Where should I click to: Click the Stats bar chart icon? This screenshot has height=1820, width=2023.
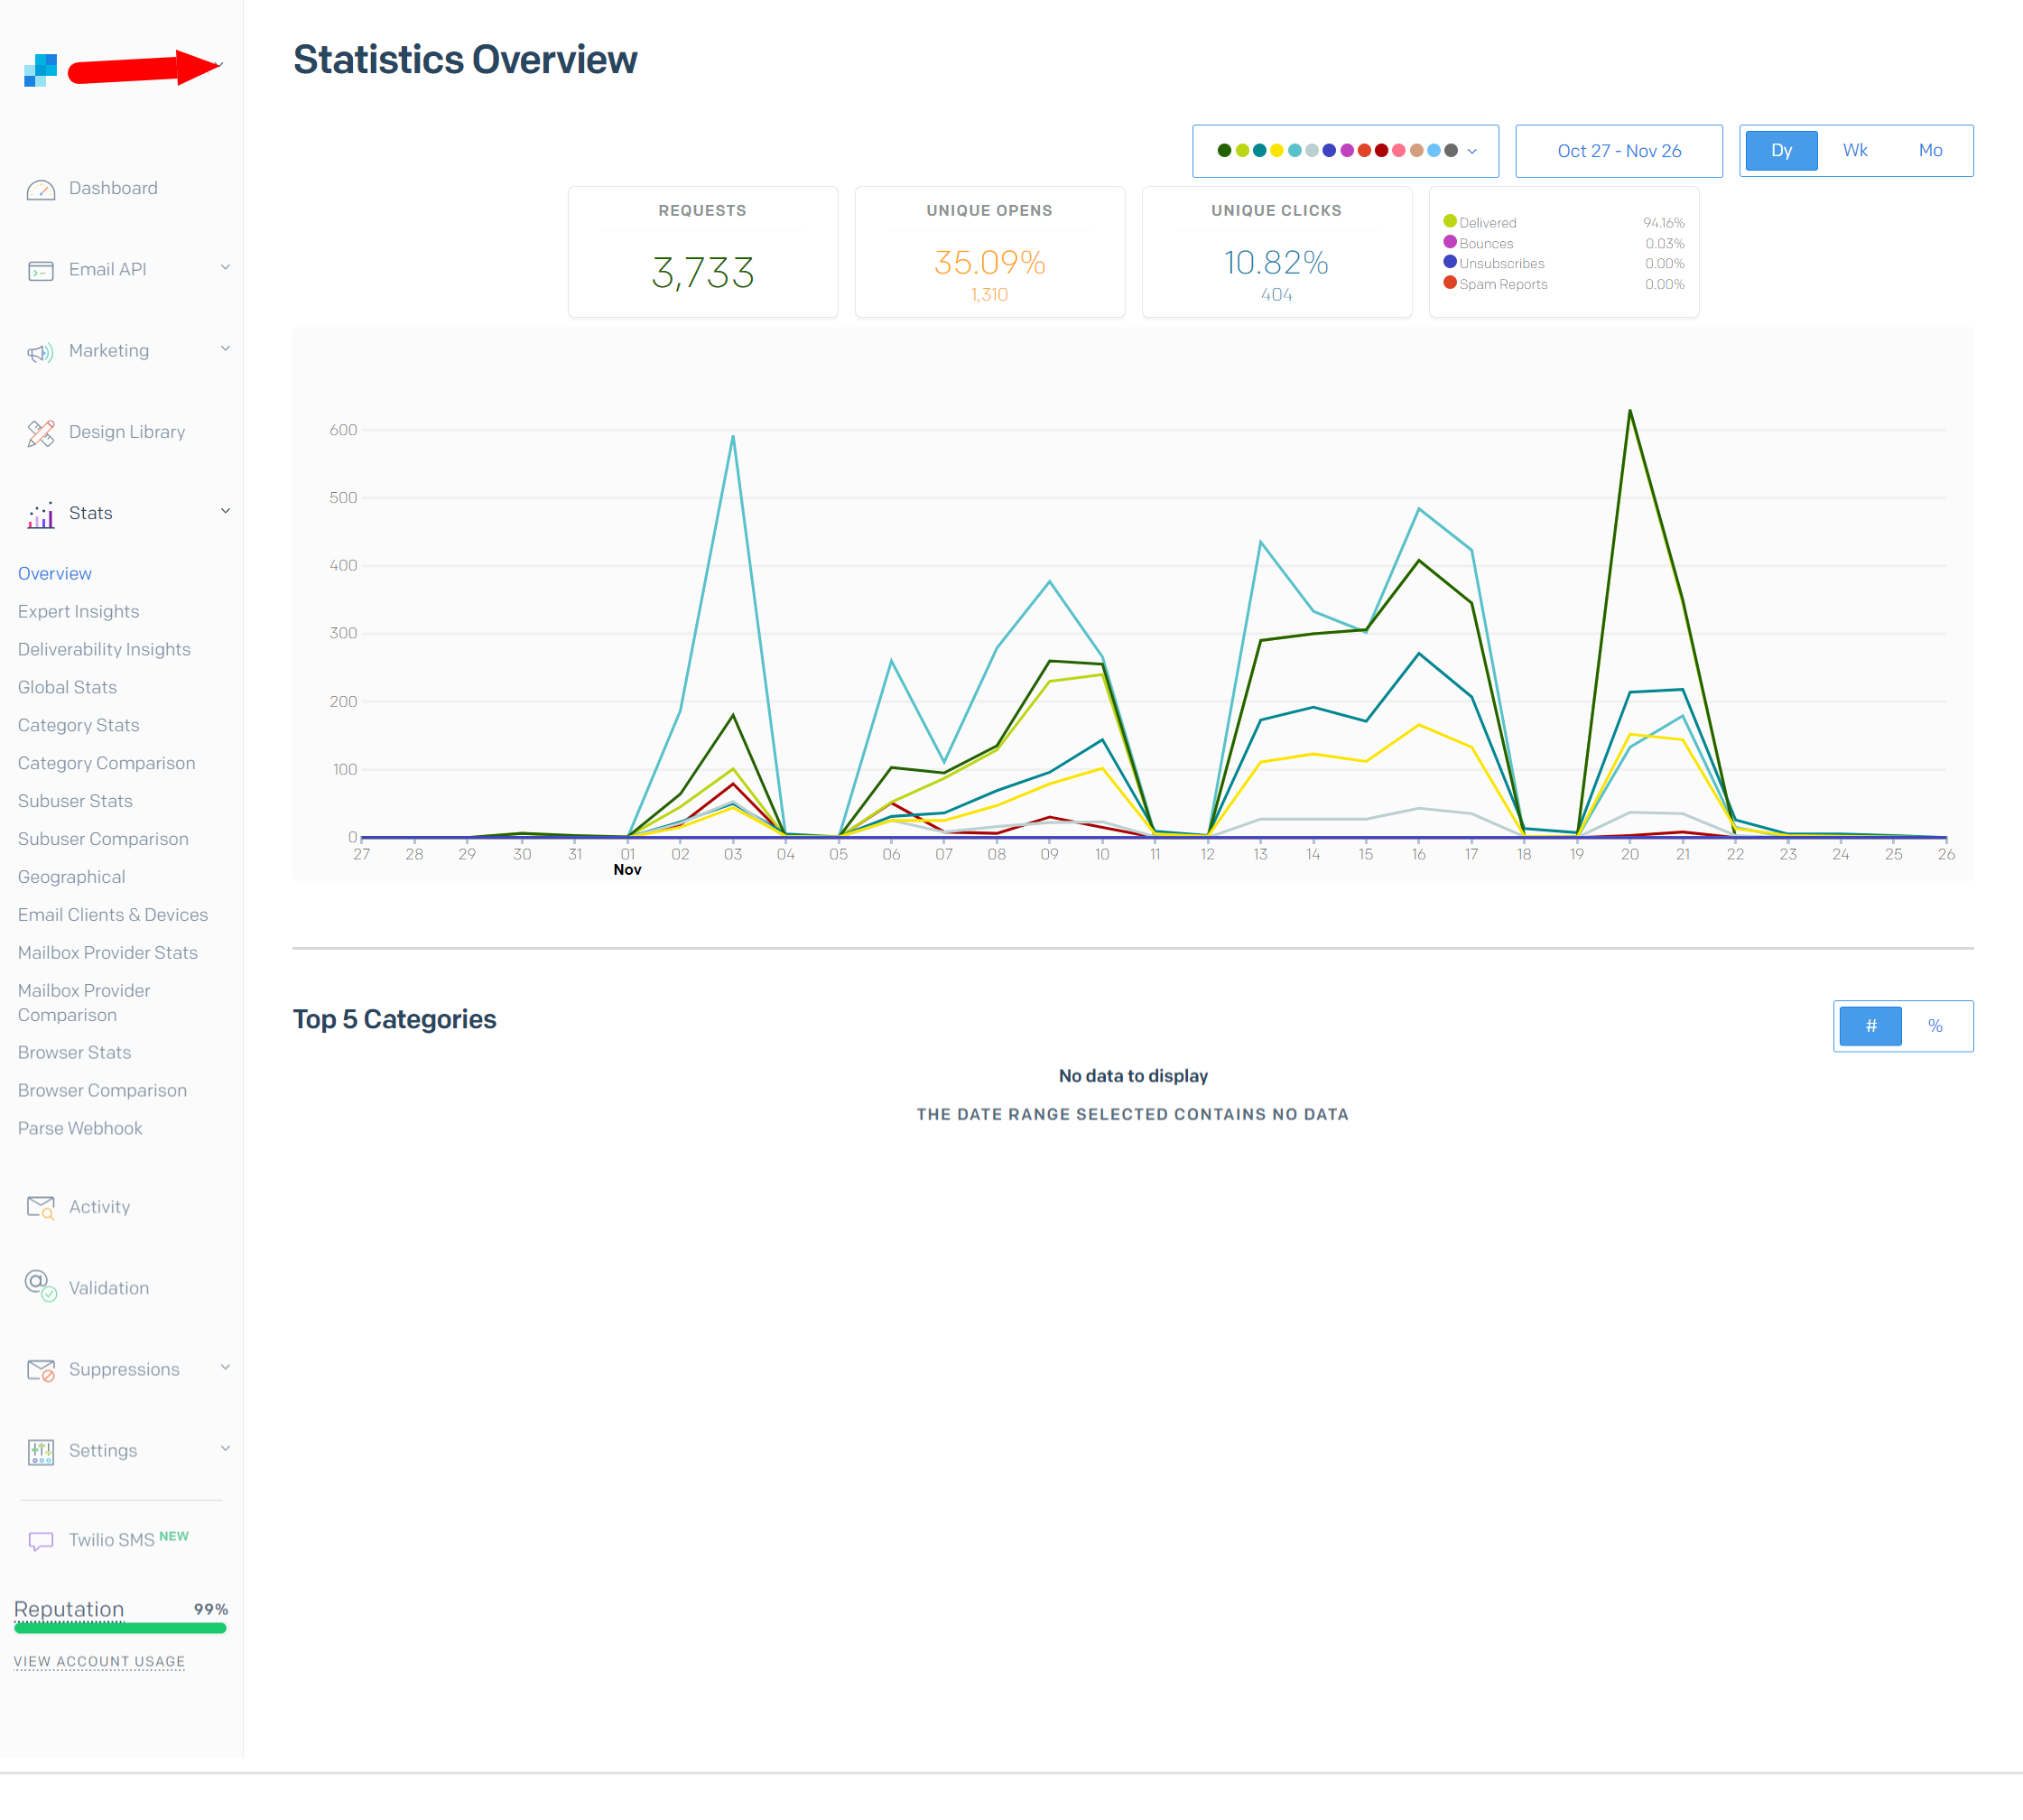pos(41,514)
